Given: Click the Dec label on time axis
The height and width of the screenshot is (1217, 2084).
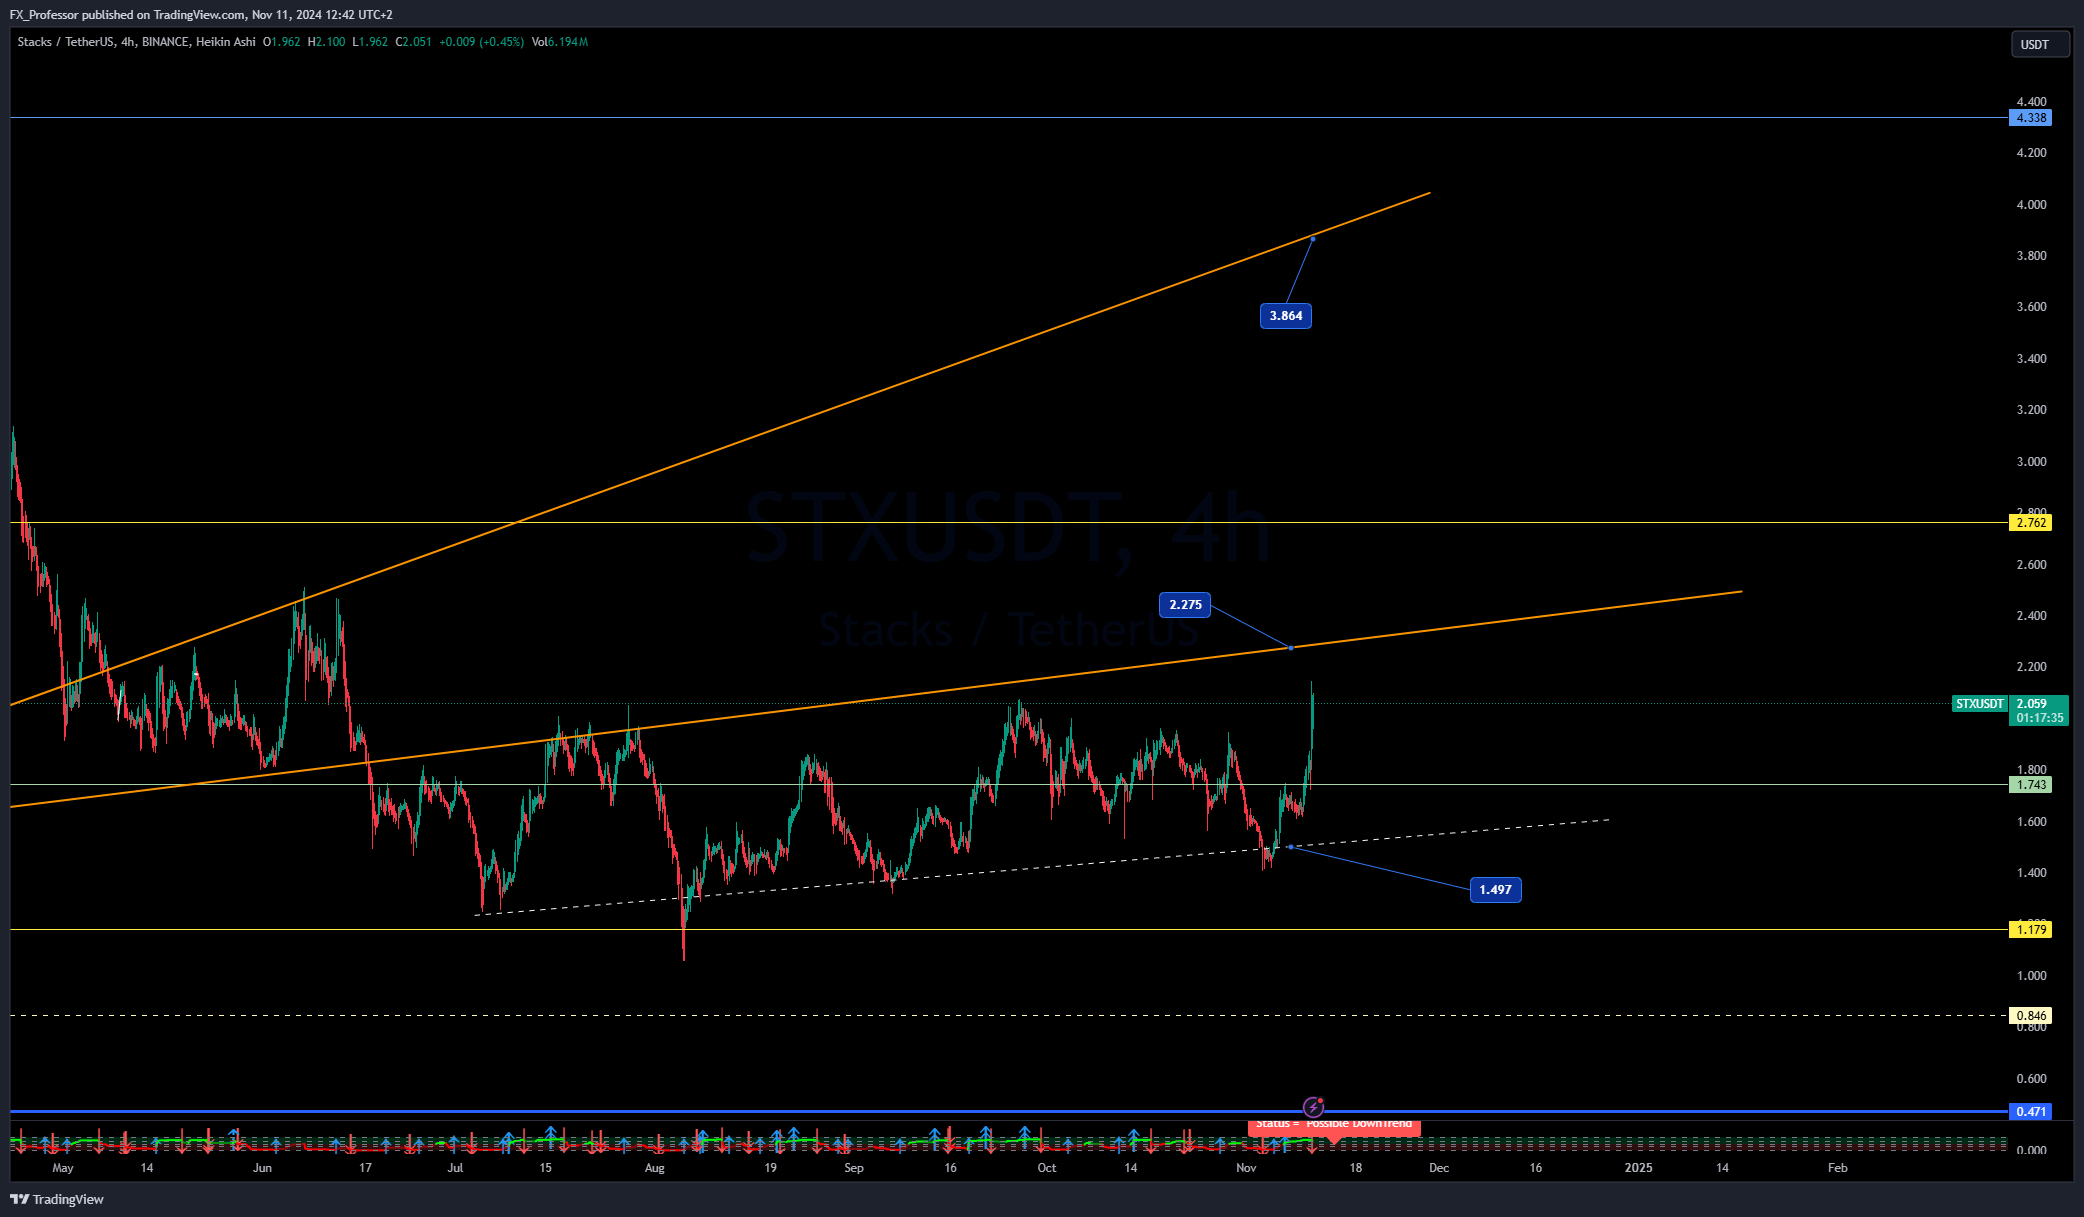Looking at the screenshot, I should (x=1438, y=1168).
